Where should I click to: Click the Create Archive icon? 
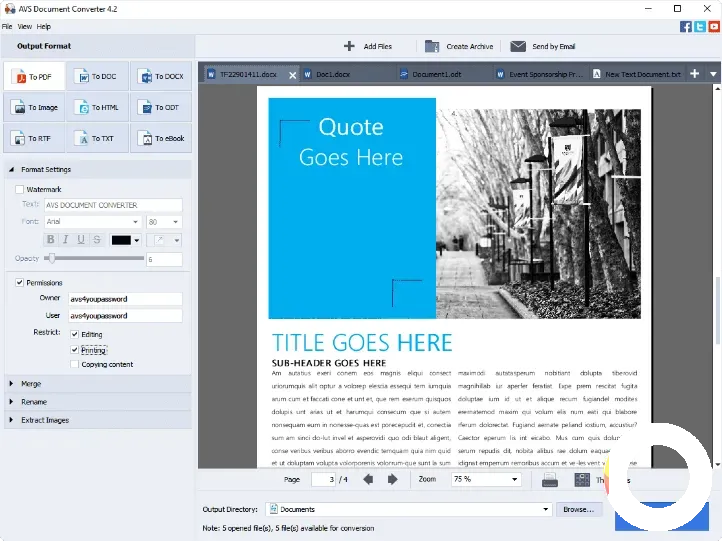(x=432, y=46)
